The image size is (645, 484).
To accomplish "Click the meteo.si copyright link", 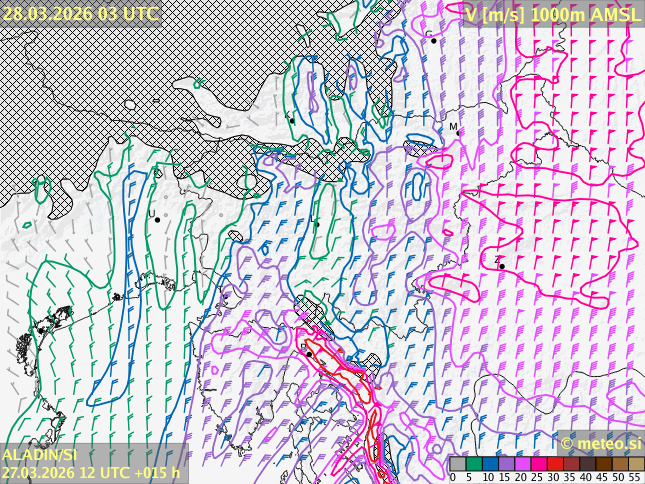I will pos(600,443).
